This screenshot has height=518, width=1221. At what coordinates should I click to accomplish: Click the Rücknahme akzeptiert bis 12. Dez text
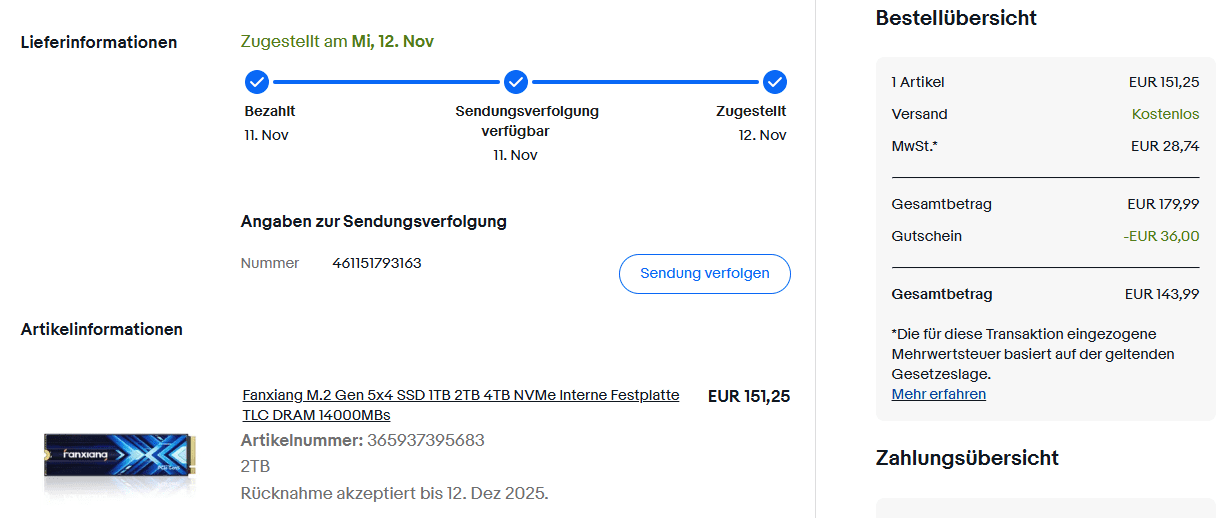(394, 493)
